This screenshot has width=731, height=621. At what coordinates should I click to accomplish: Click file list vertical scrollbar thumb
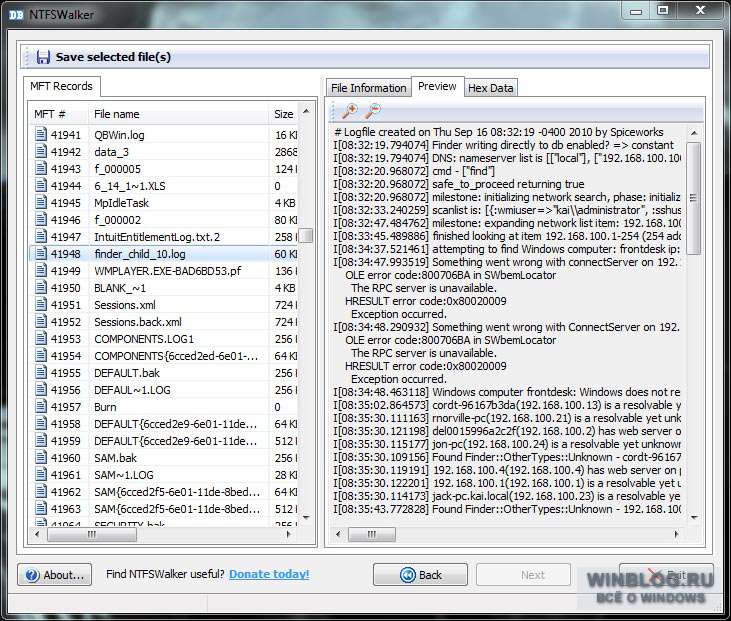click(x=306, y=235)
